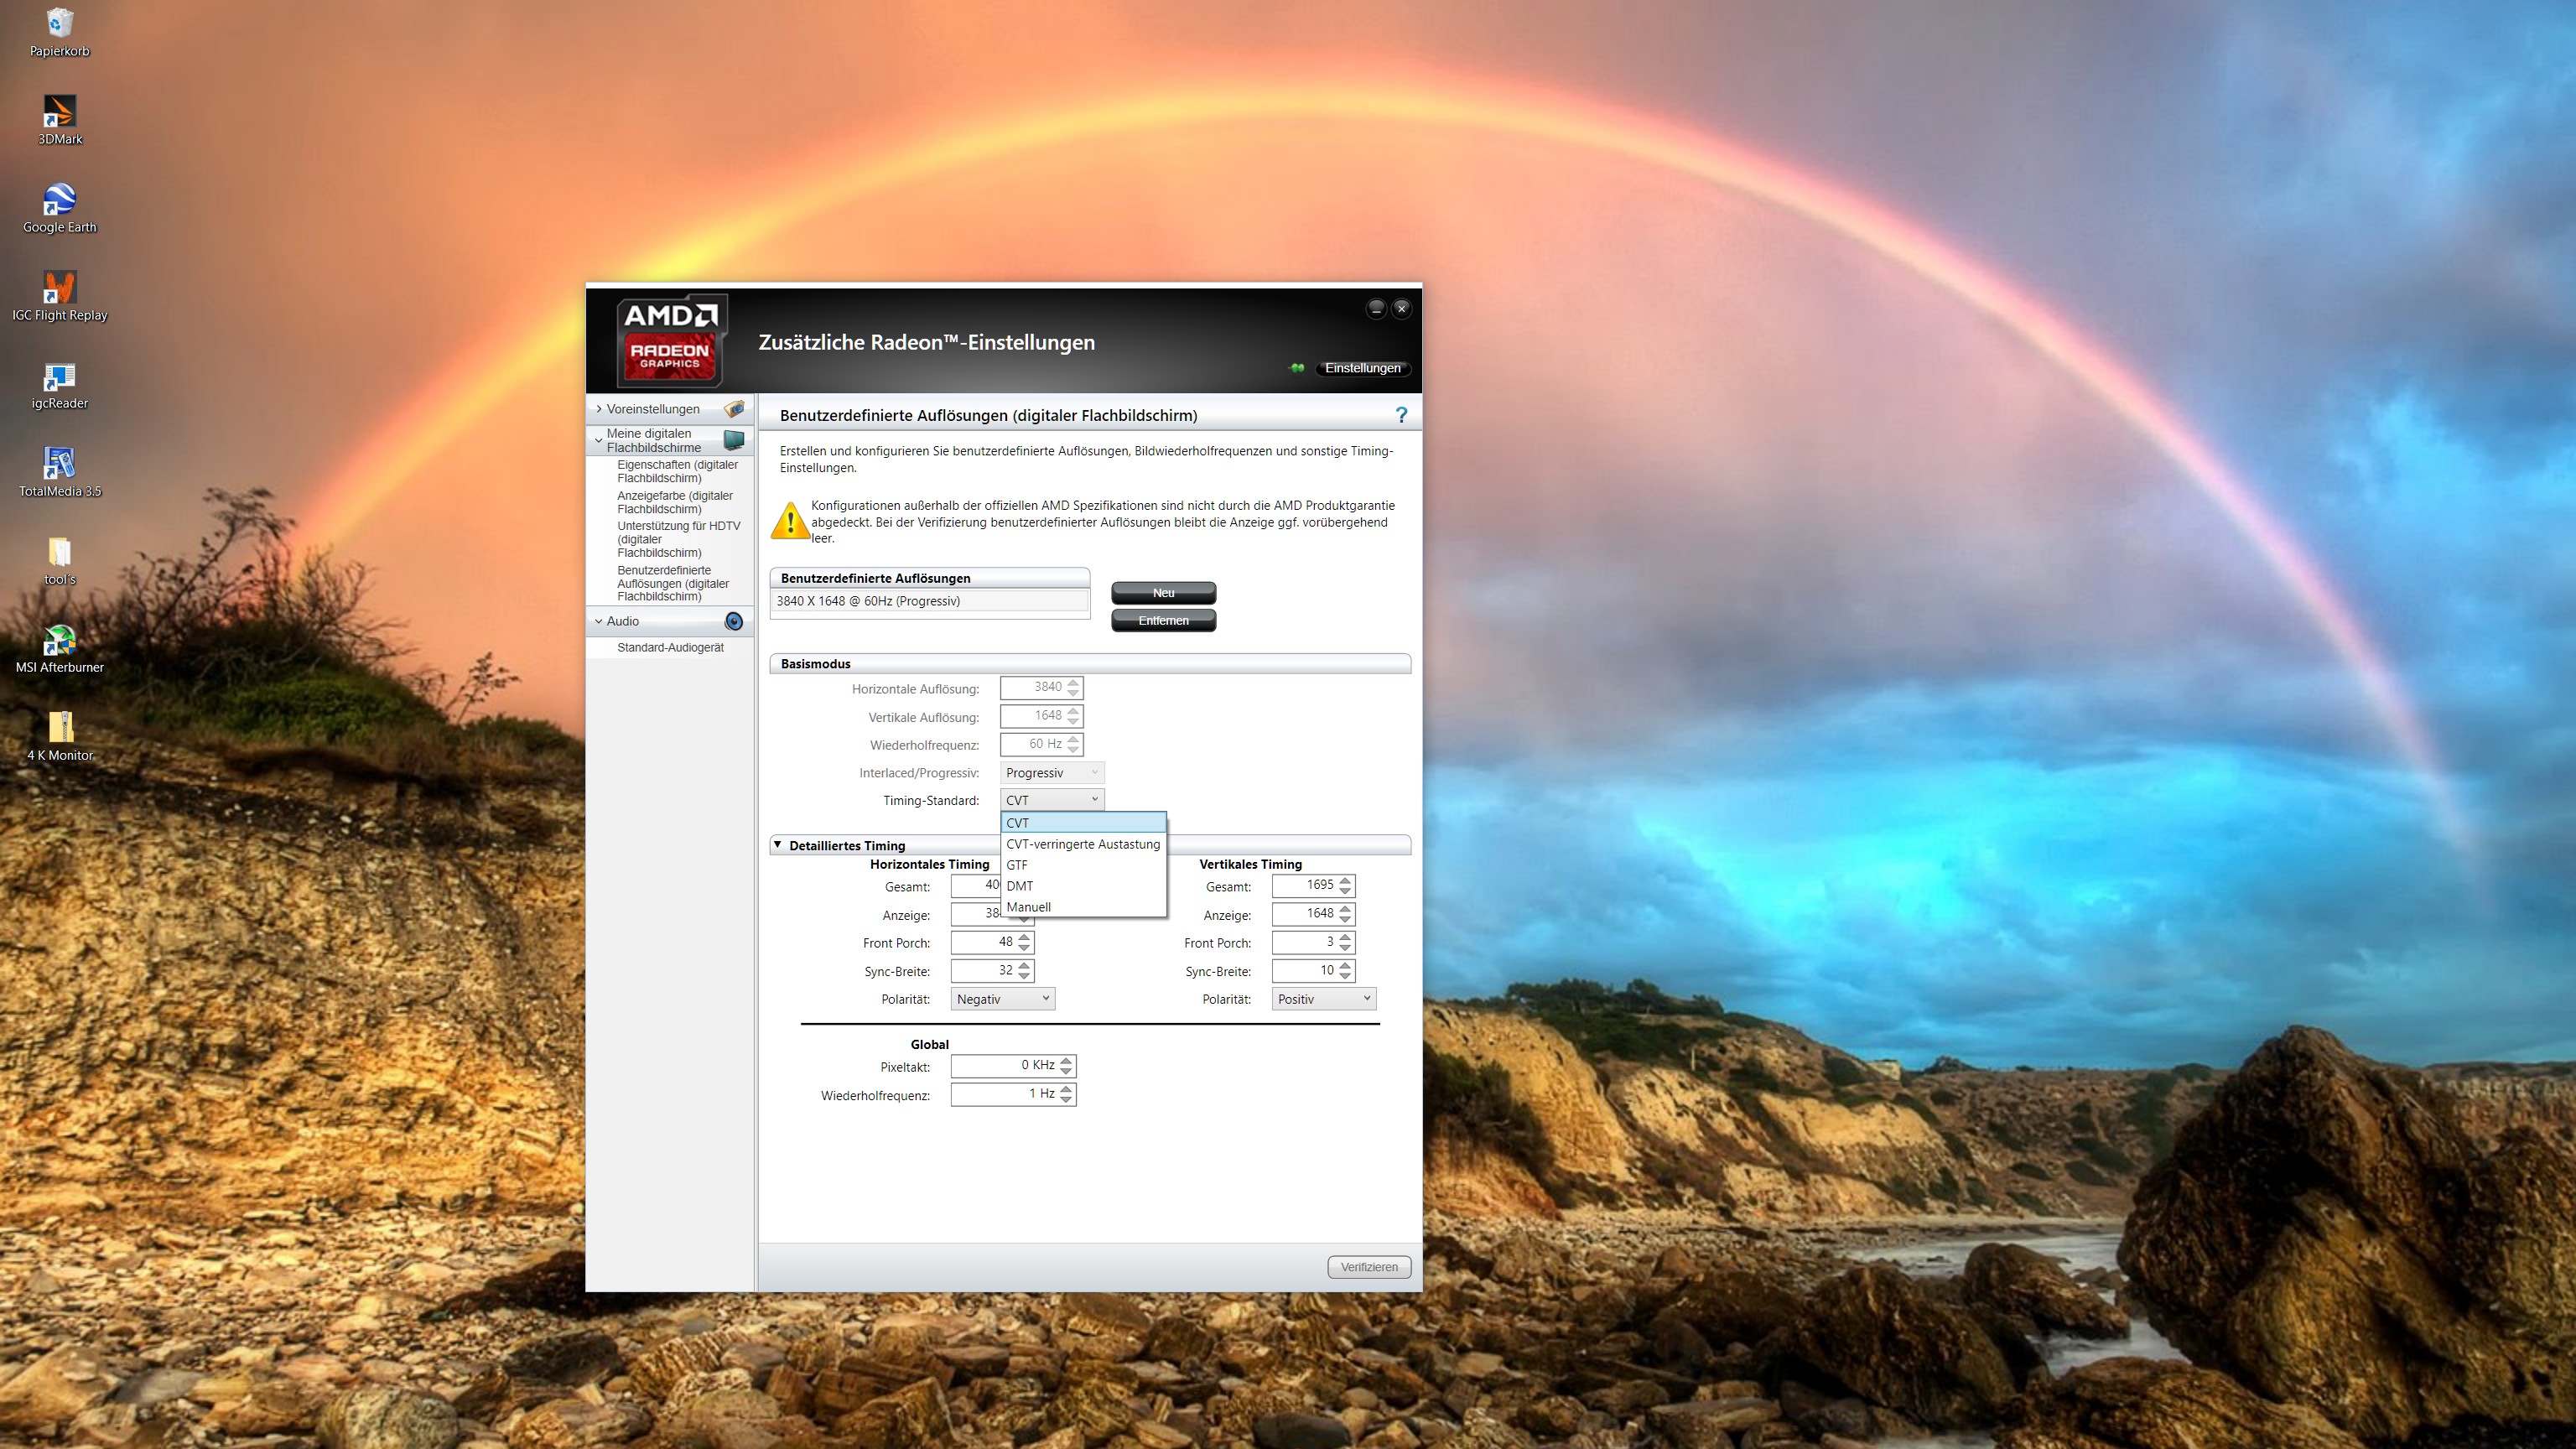Screen dimensions: 2576x1449
Task: Click the Audio speaker icon in sidebar
Action: [734, 621]
